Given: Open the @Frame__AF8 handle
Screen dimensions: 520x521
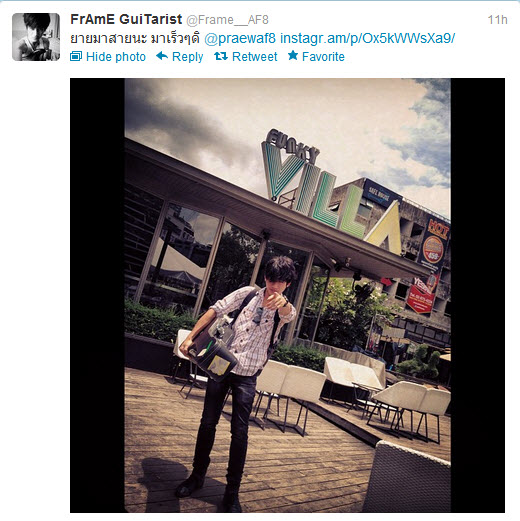Looking at the screenshot, I should (227, 20).
